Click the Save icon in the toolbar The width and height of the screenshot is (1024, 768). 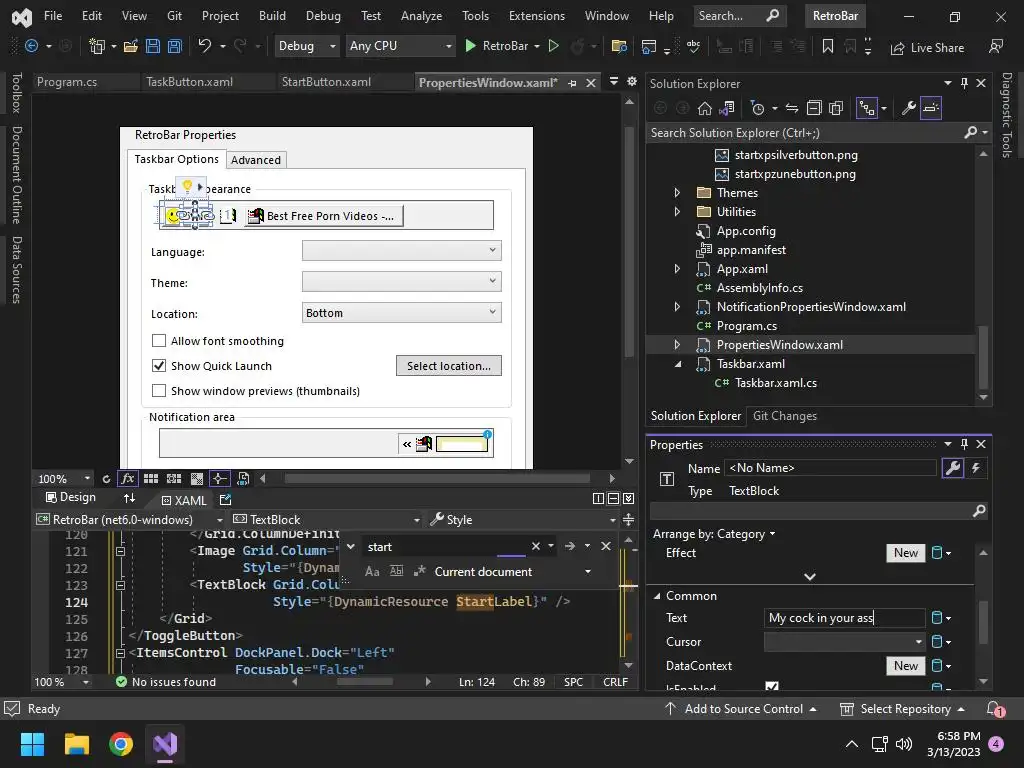coord(153,46)
